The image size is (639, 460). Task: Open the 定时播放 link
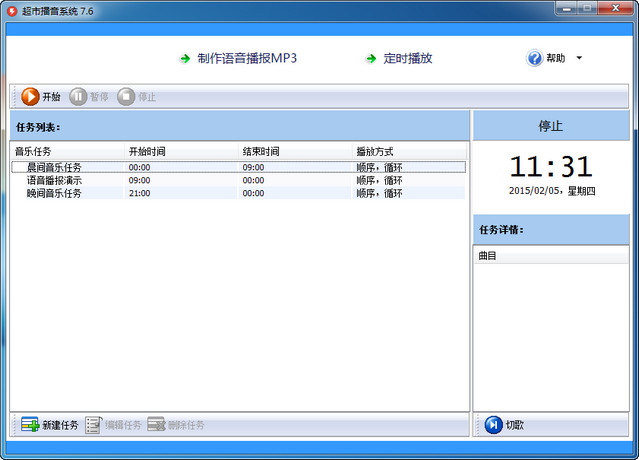(407, 58)
